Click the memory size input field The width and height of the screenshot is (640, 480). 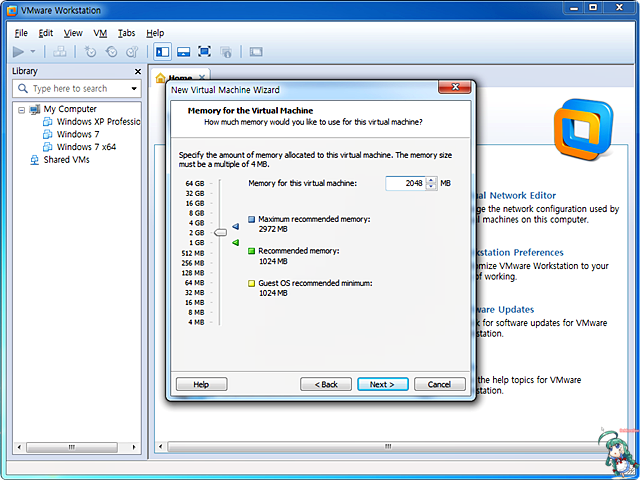click(406, 183)
